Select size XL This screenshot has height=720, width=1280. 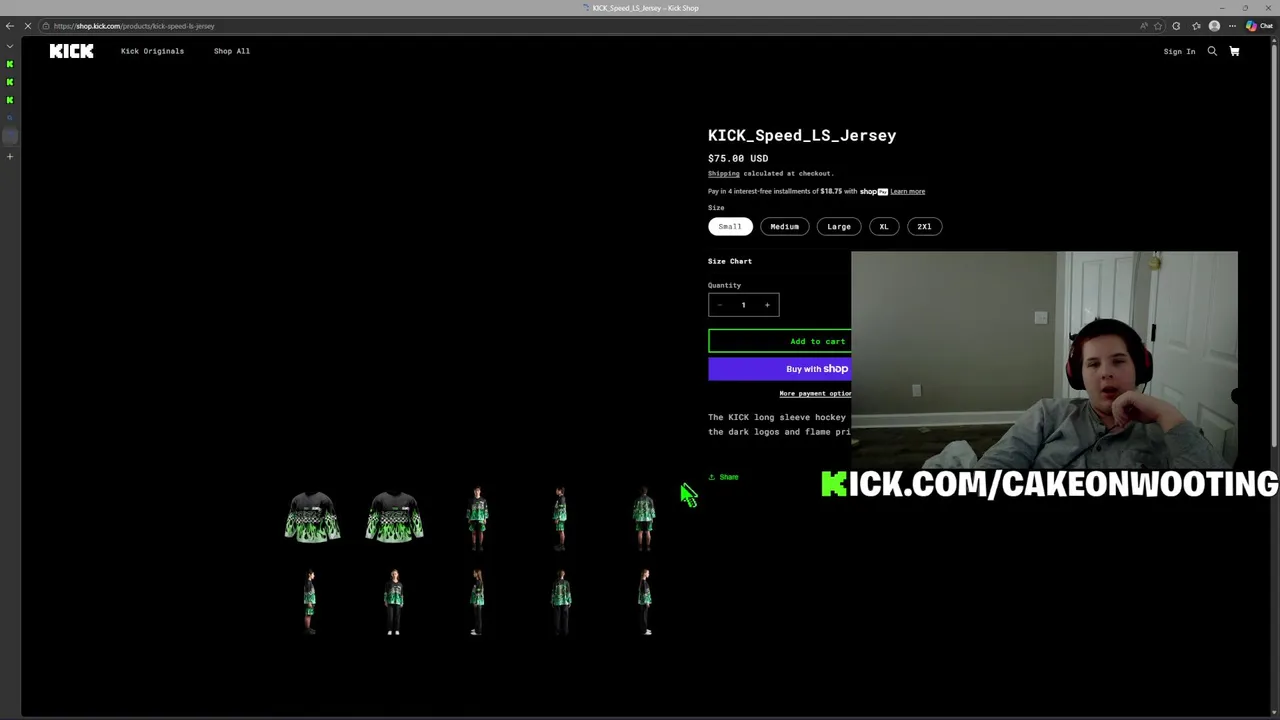coord(884,226)
